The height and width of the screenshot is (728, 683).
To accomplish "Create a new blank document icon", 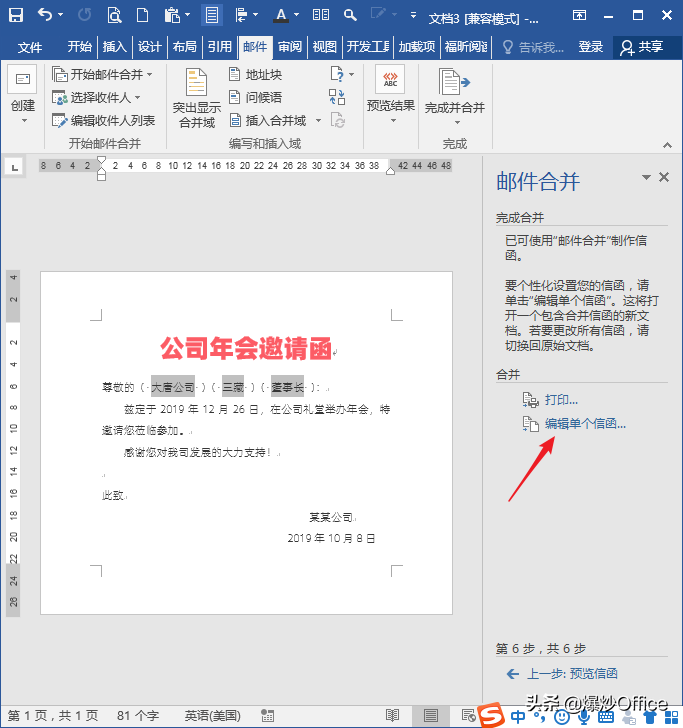I will pyautogui.click(x=142, y=15).
